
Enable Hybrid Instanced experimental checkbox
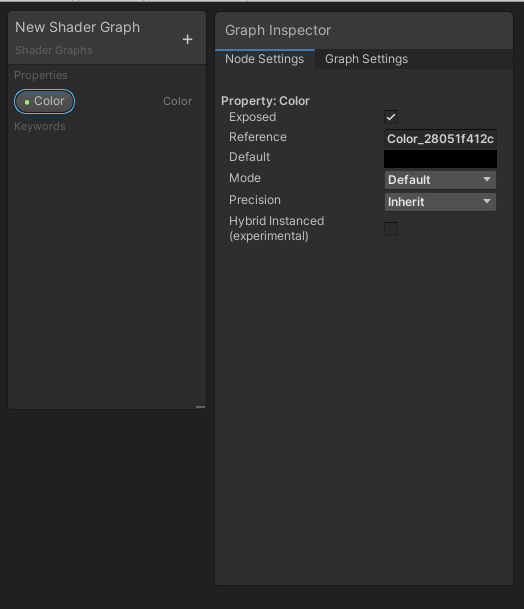(391, 229)
